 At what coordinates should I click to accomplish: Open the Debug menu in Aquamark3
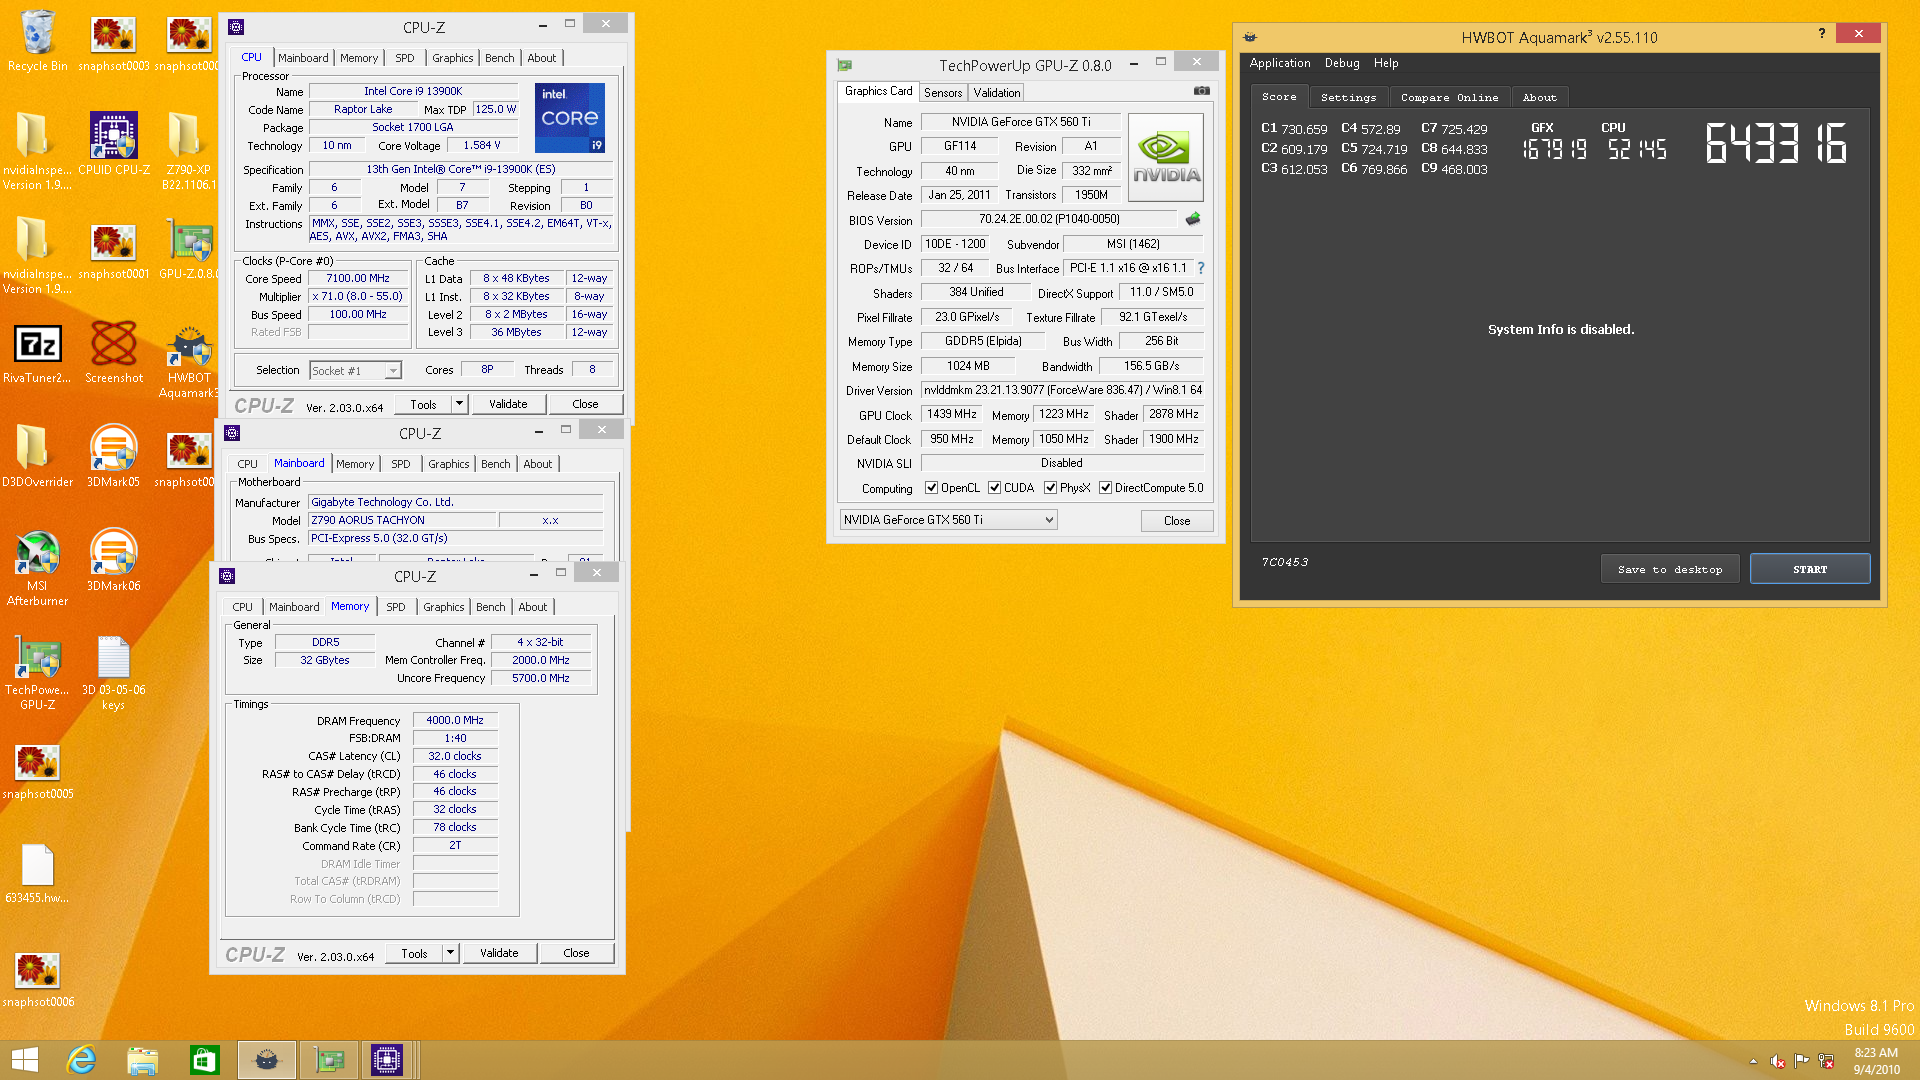coord(1342,63)
